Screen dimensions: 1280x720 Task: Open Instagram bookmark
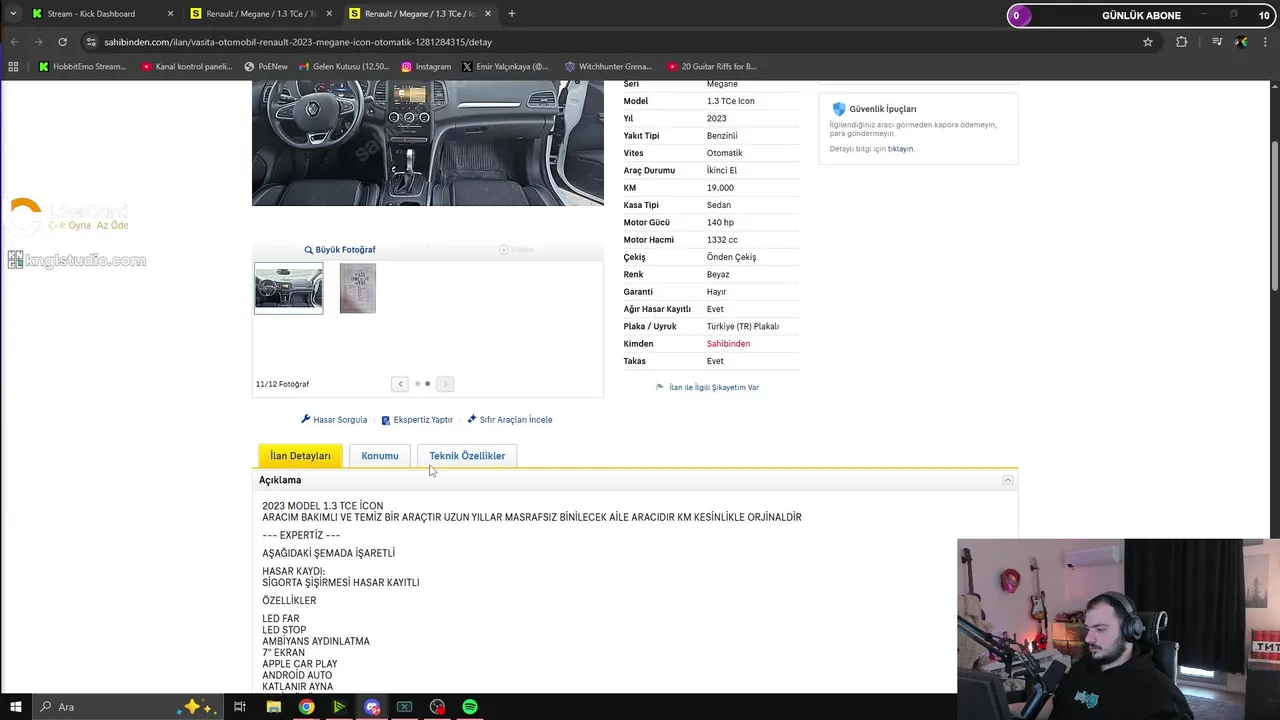(426, 67)
